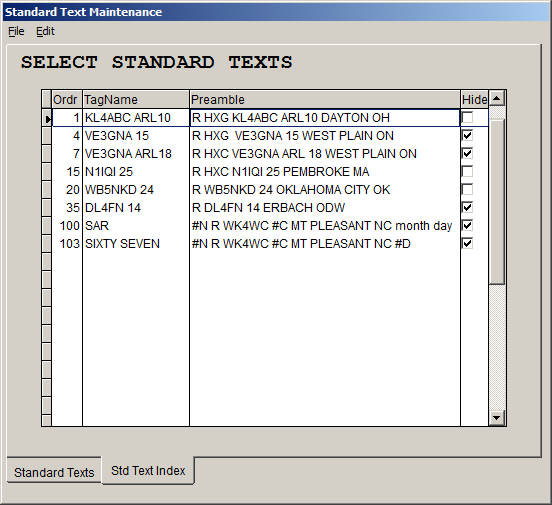Click Ordr cell with value 1

pos(67,118)
